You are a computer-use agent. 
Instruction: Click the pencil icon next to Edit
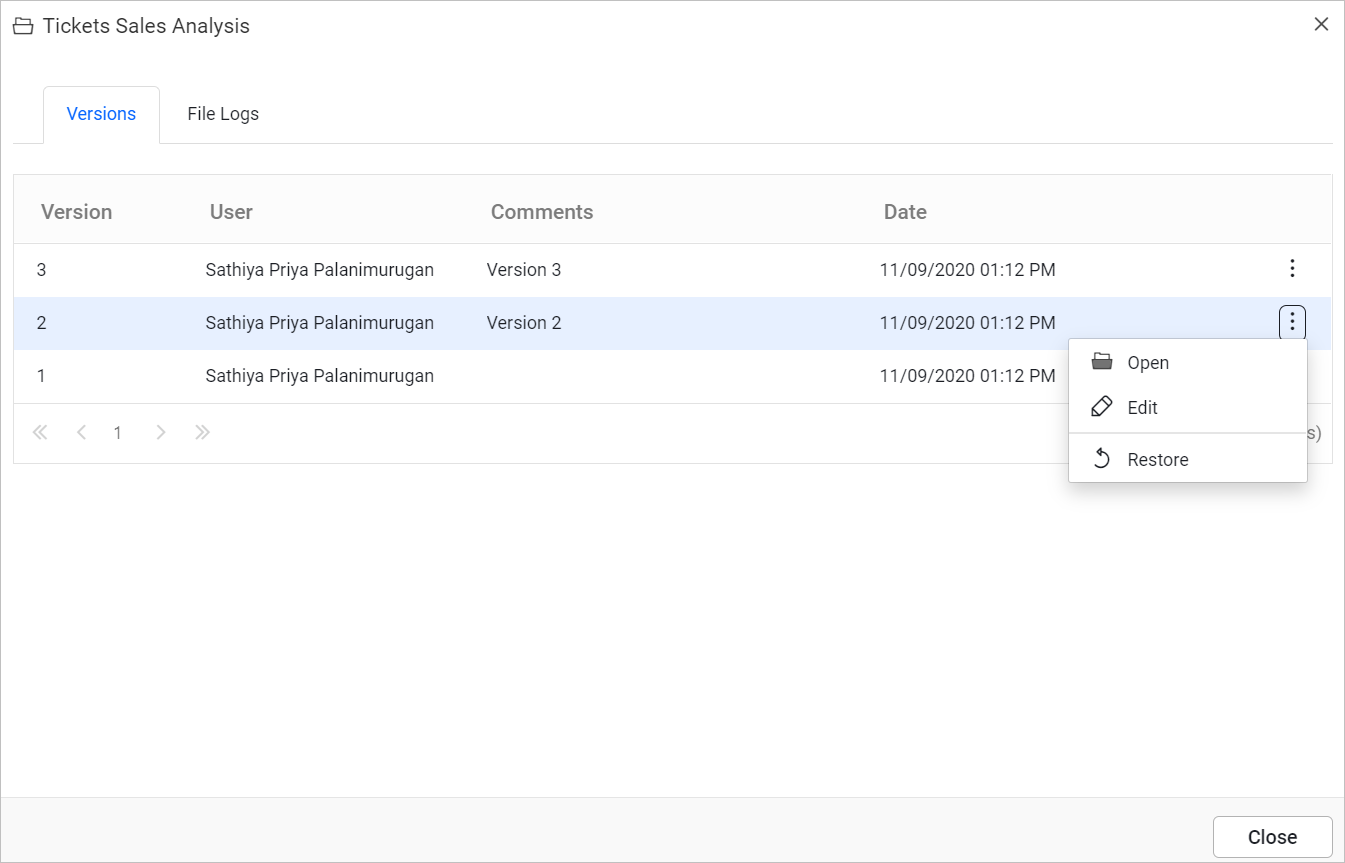1101,406
